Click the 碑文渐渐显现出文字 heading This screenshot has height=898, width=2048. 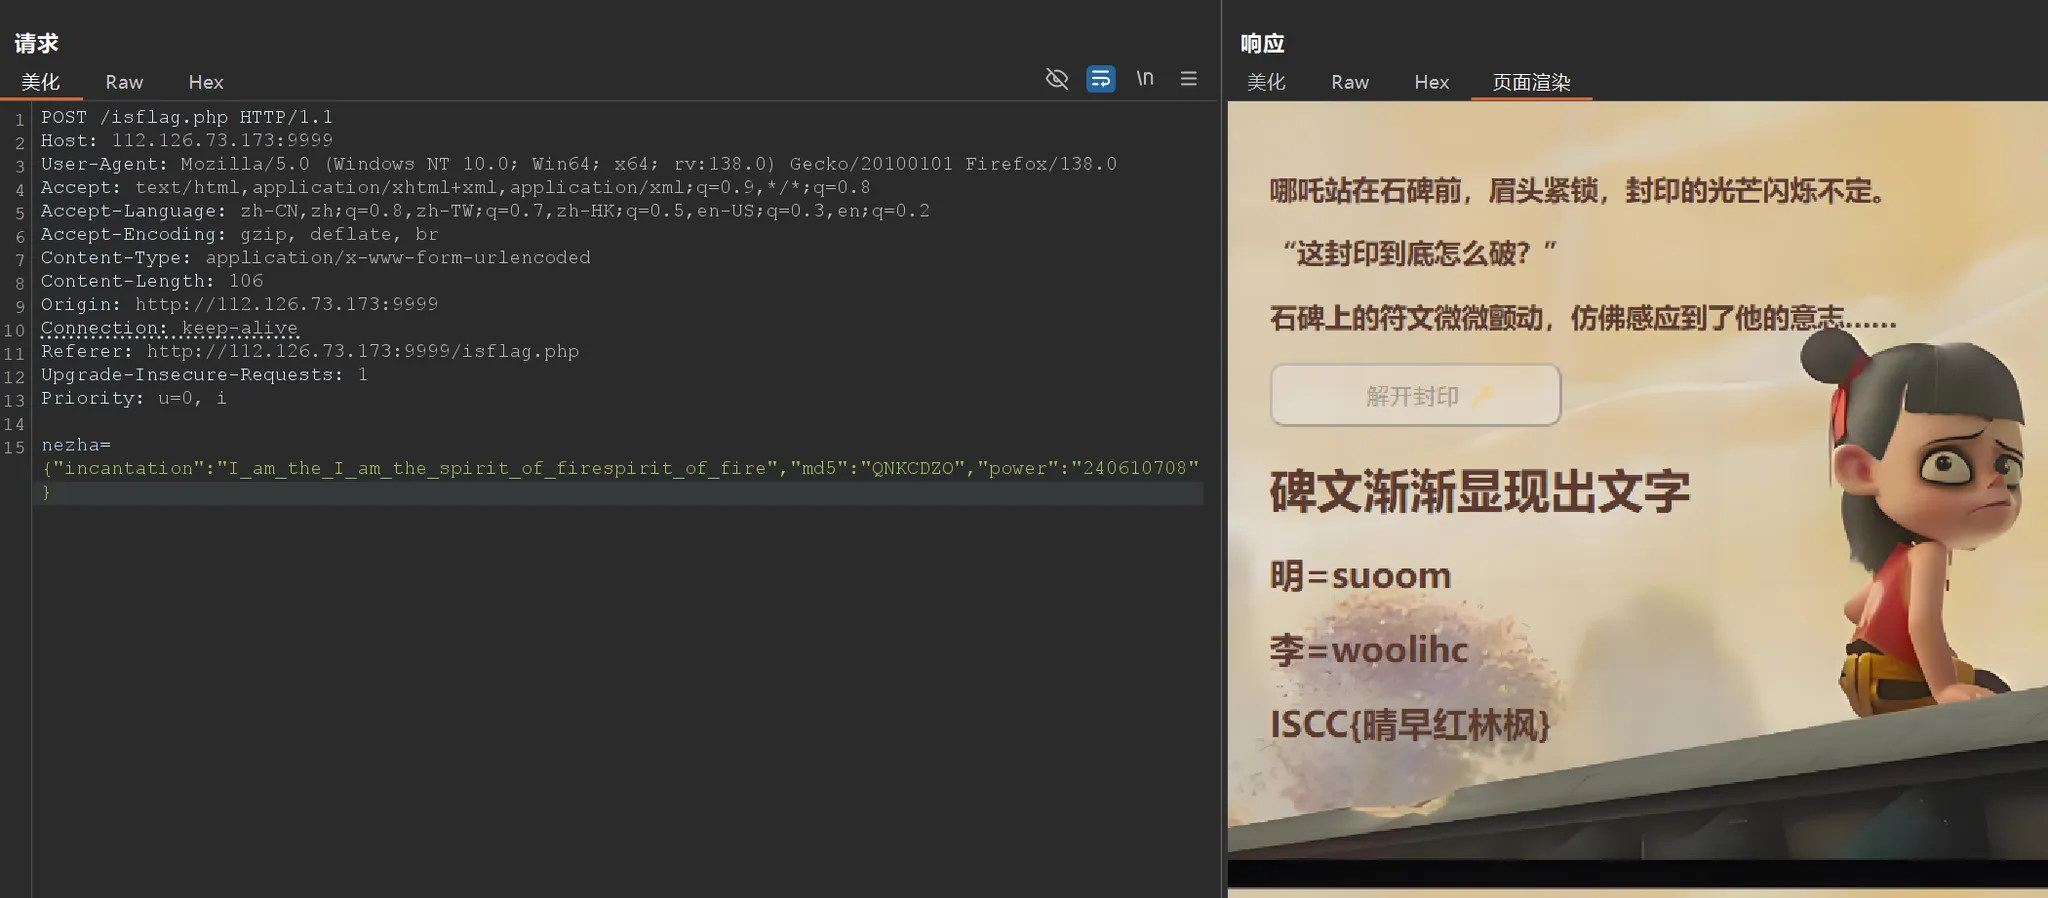pyautogui.click(x=1480, y=492)
